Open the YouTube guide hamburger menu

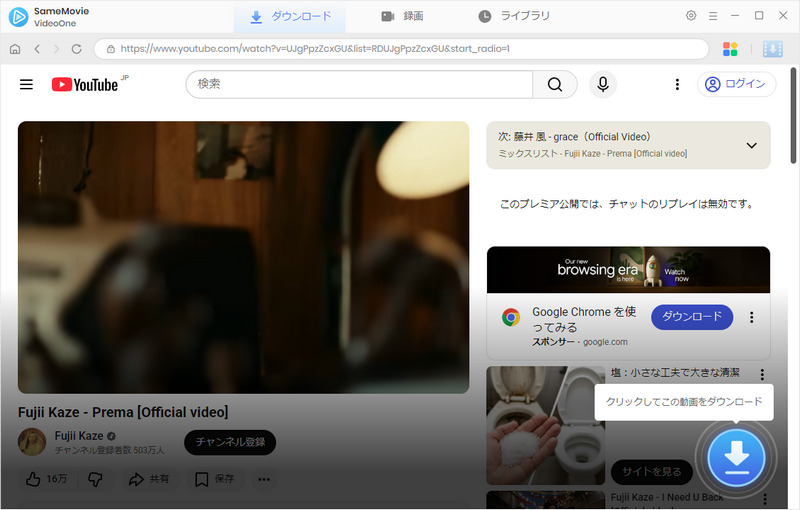26,84
